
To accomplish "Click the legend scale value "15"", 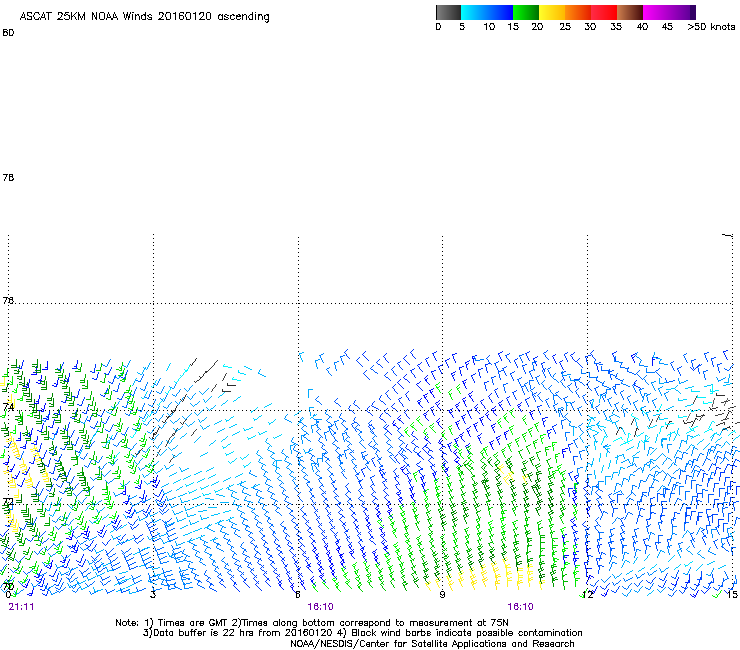I will (x=513, y=27).
